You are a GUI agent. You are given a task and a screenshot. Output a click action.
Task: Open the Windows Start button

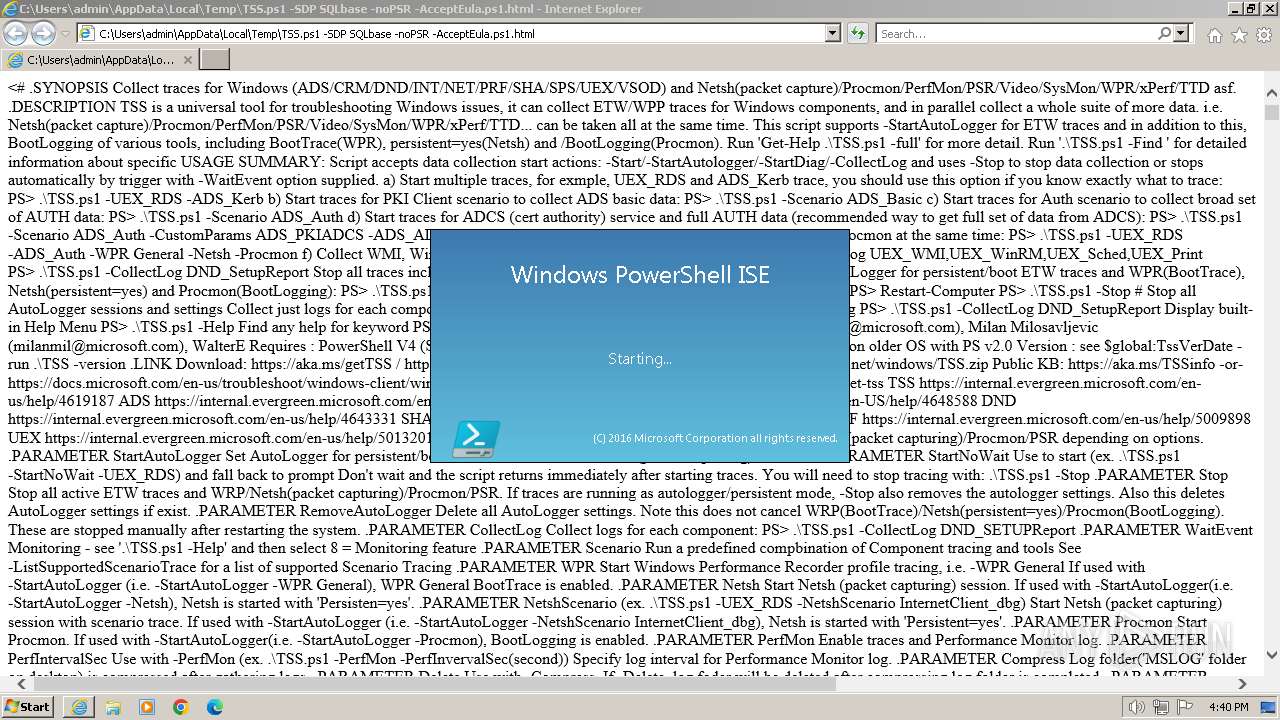pos(28,706)
